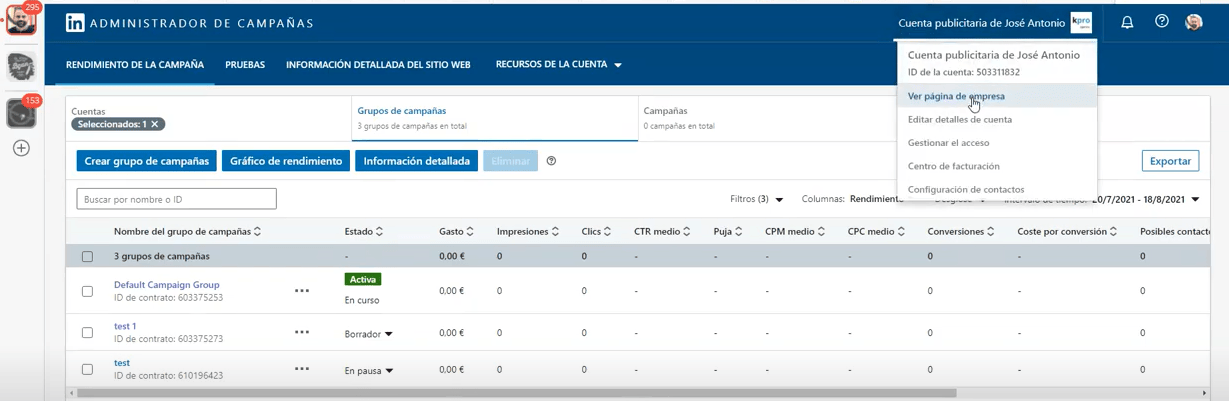Open the second sidebar workspace icon
1229x401 pixels.
[x=21, y=67]
